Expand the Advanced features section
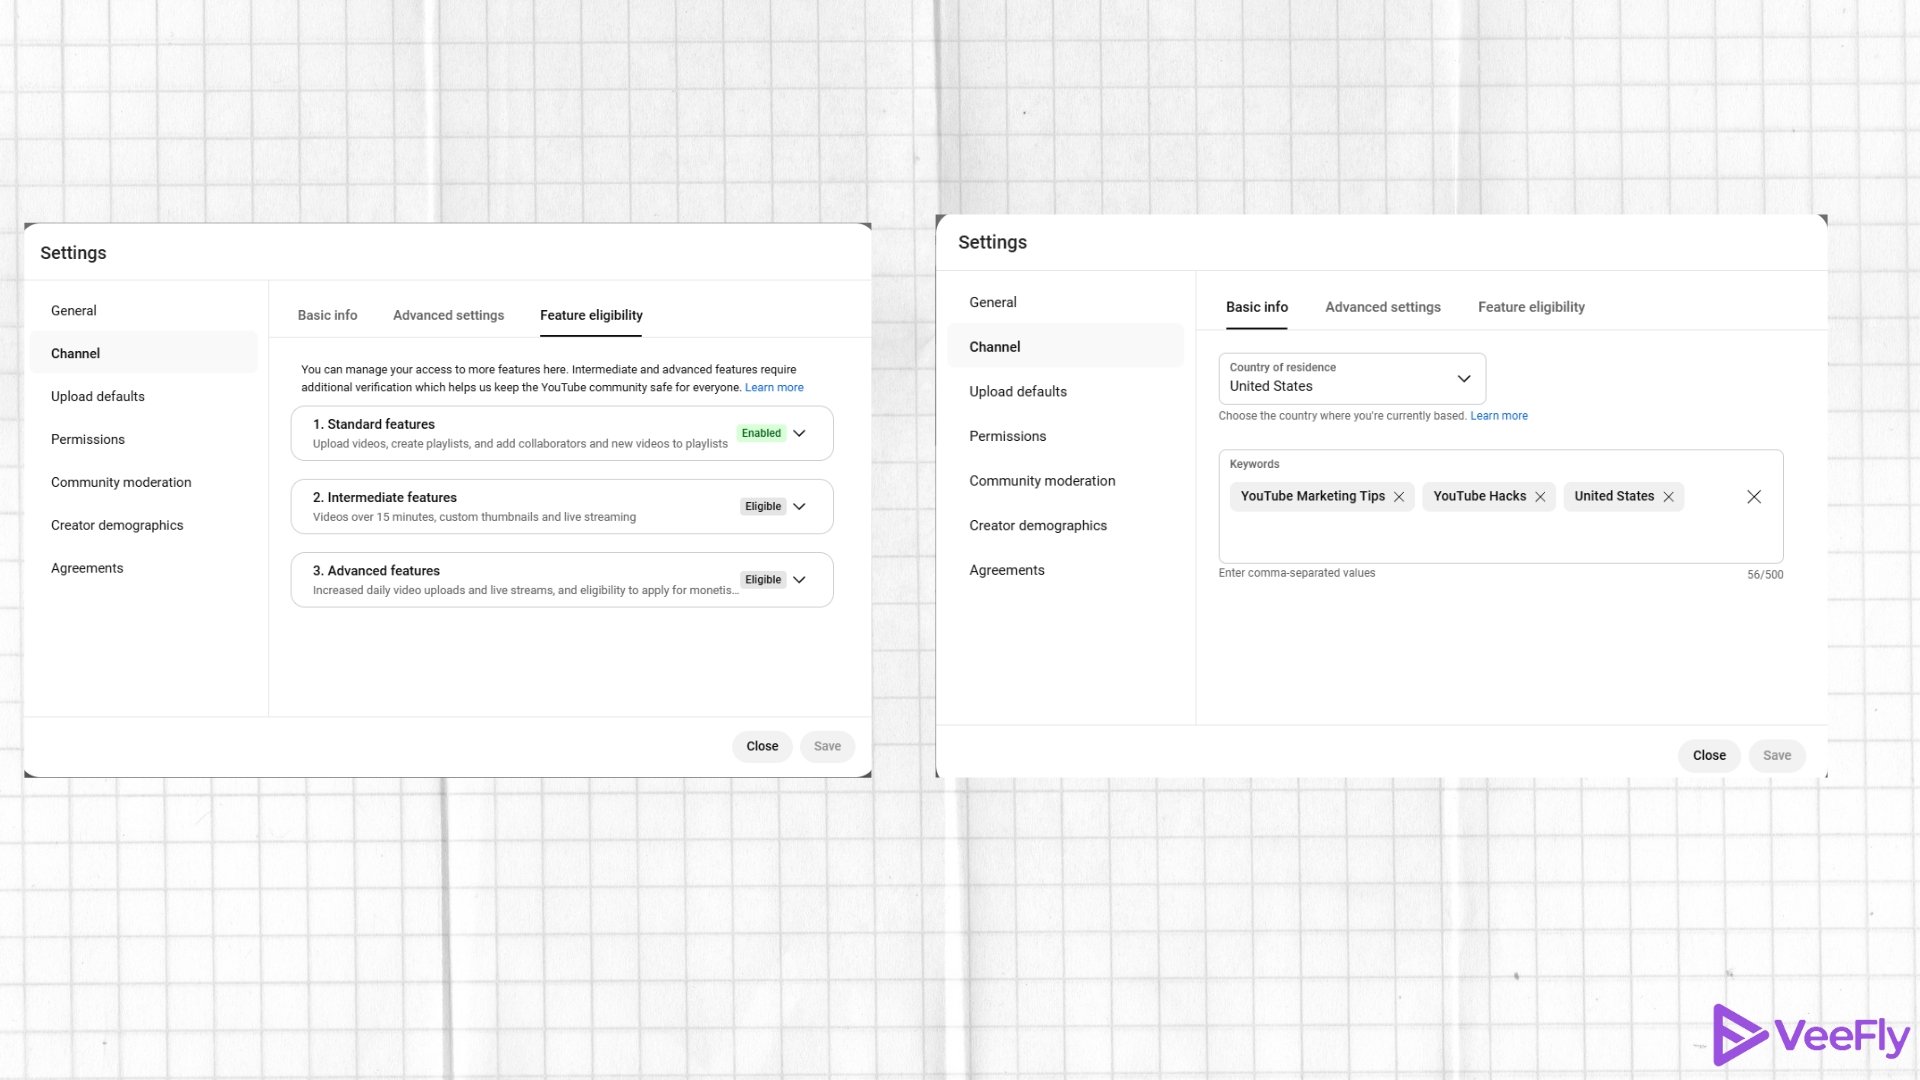1920x1080 pixels. (799, 580)
